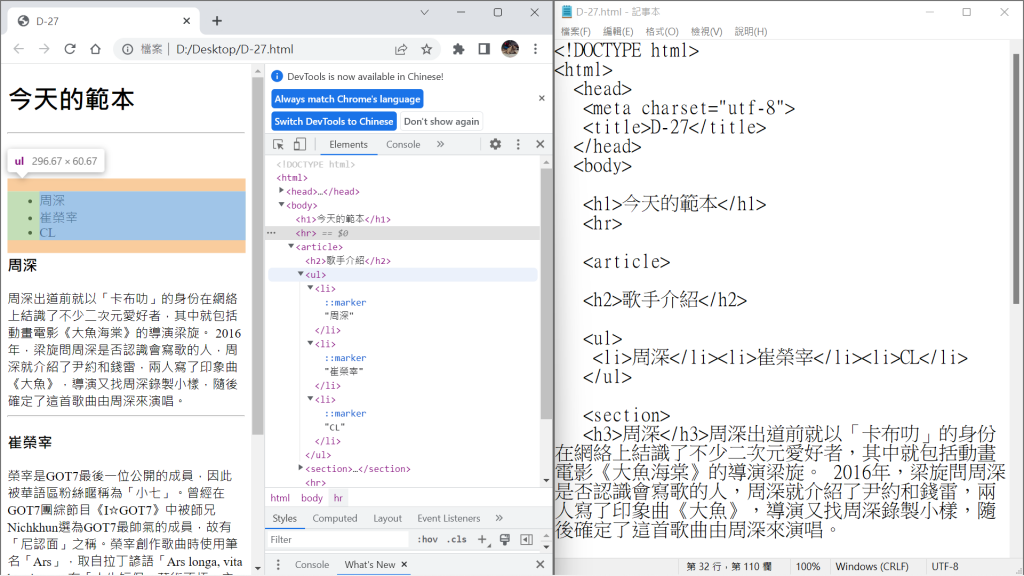Select body in DOM breadcrumb
This screenshot has width=1024, height=576.
click(x=312, y=498)
